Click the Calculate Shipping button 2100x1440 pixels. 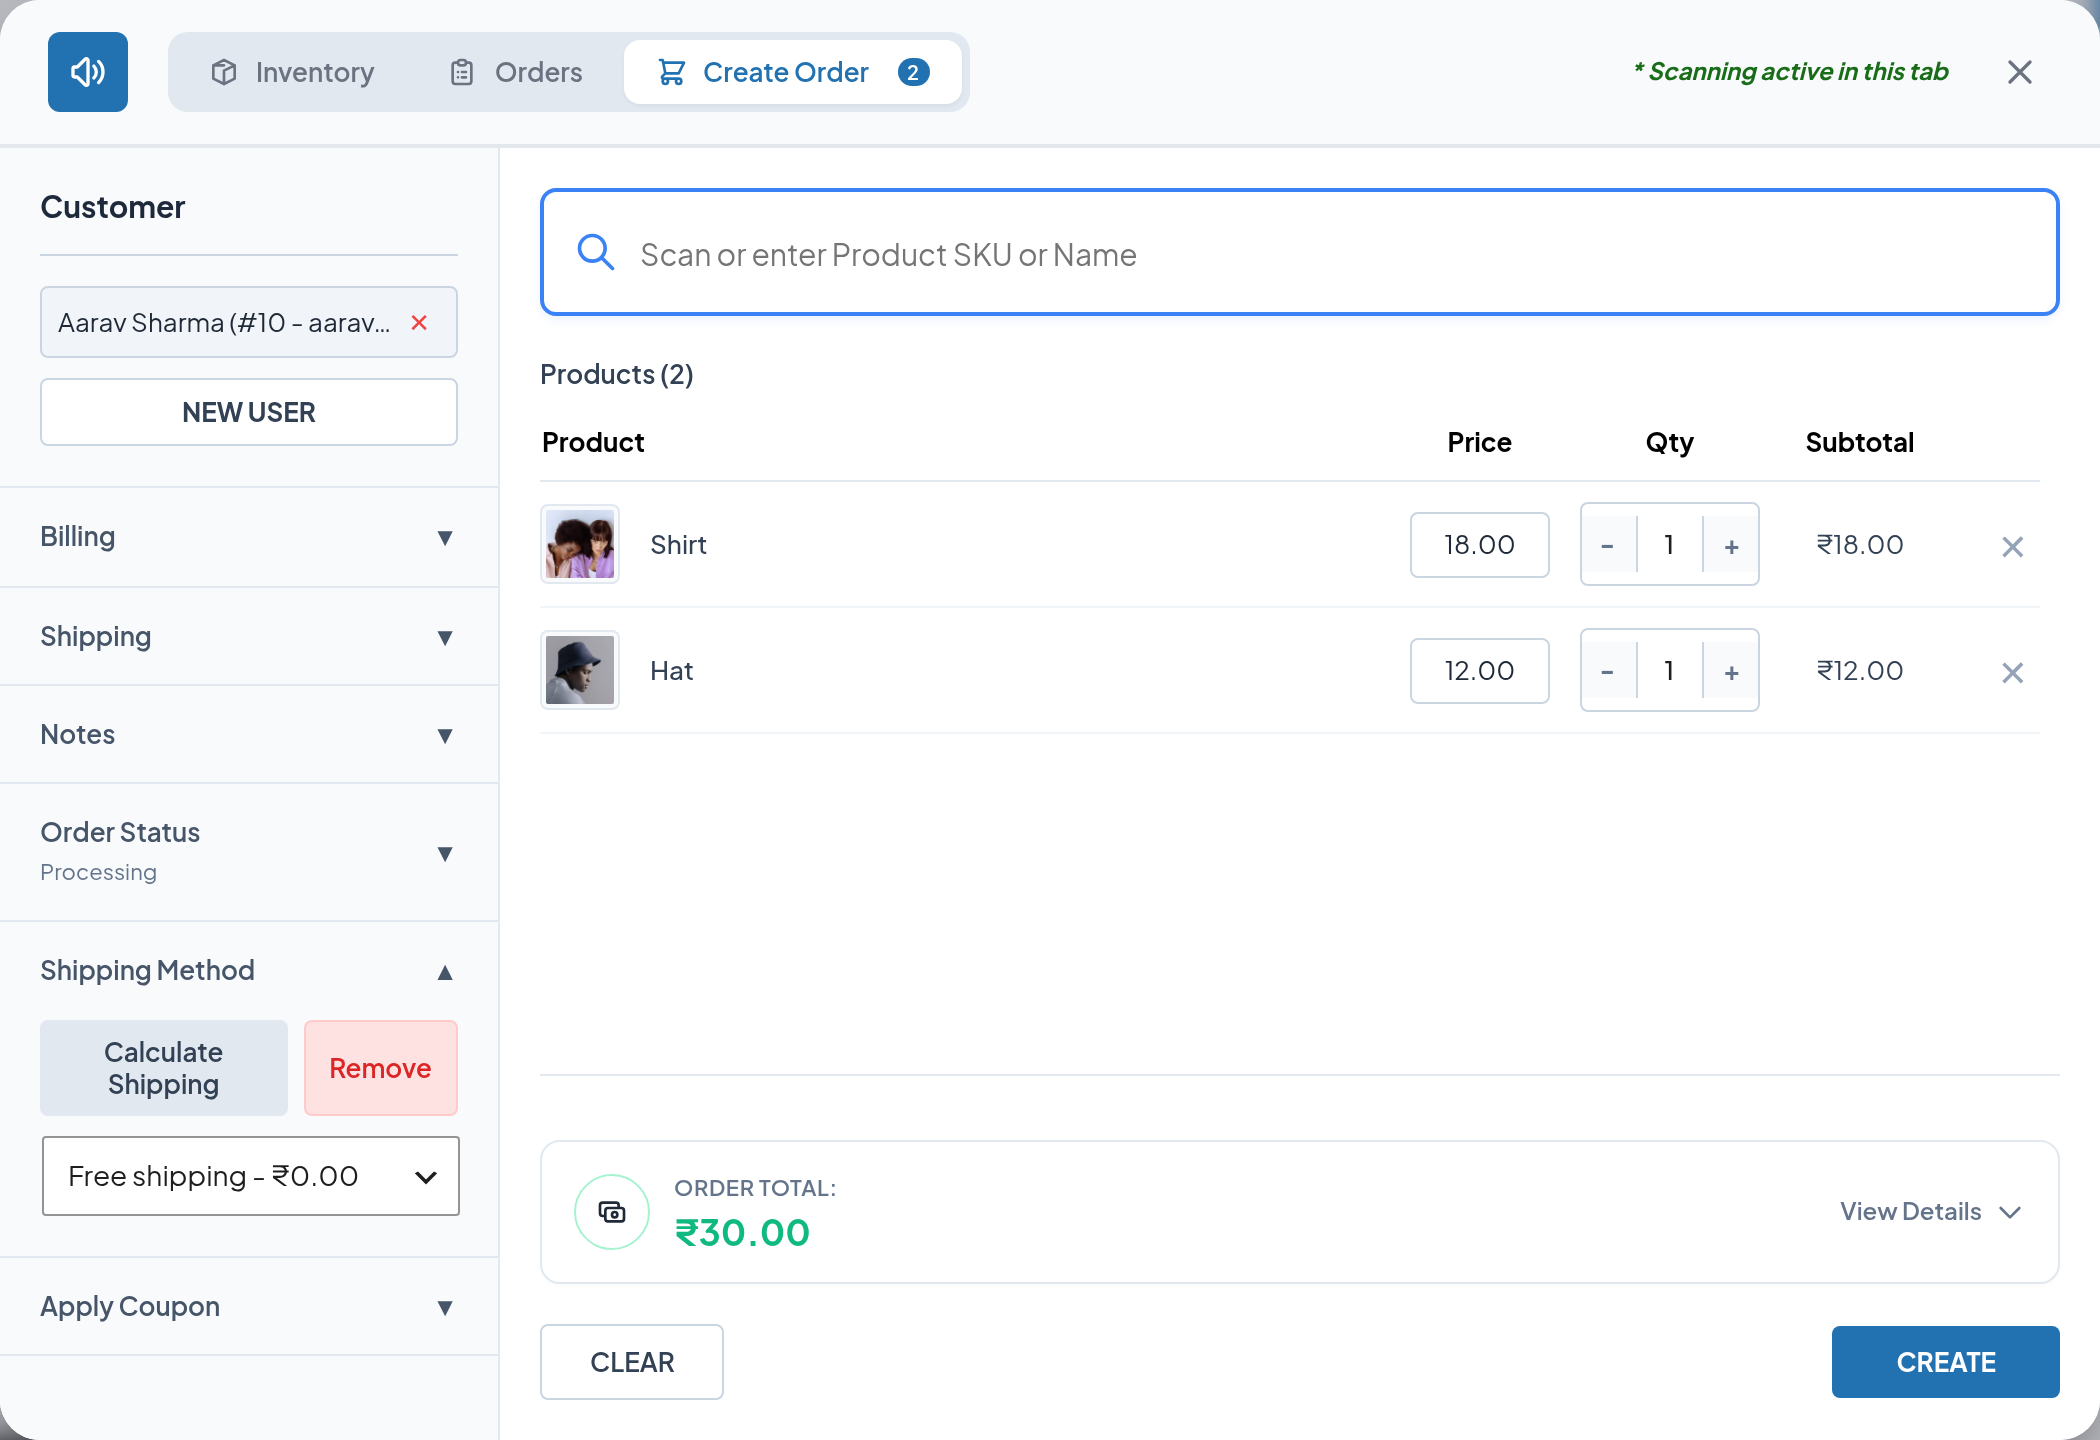[x=164, y=1068]
